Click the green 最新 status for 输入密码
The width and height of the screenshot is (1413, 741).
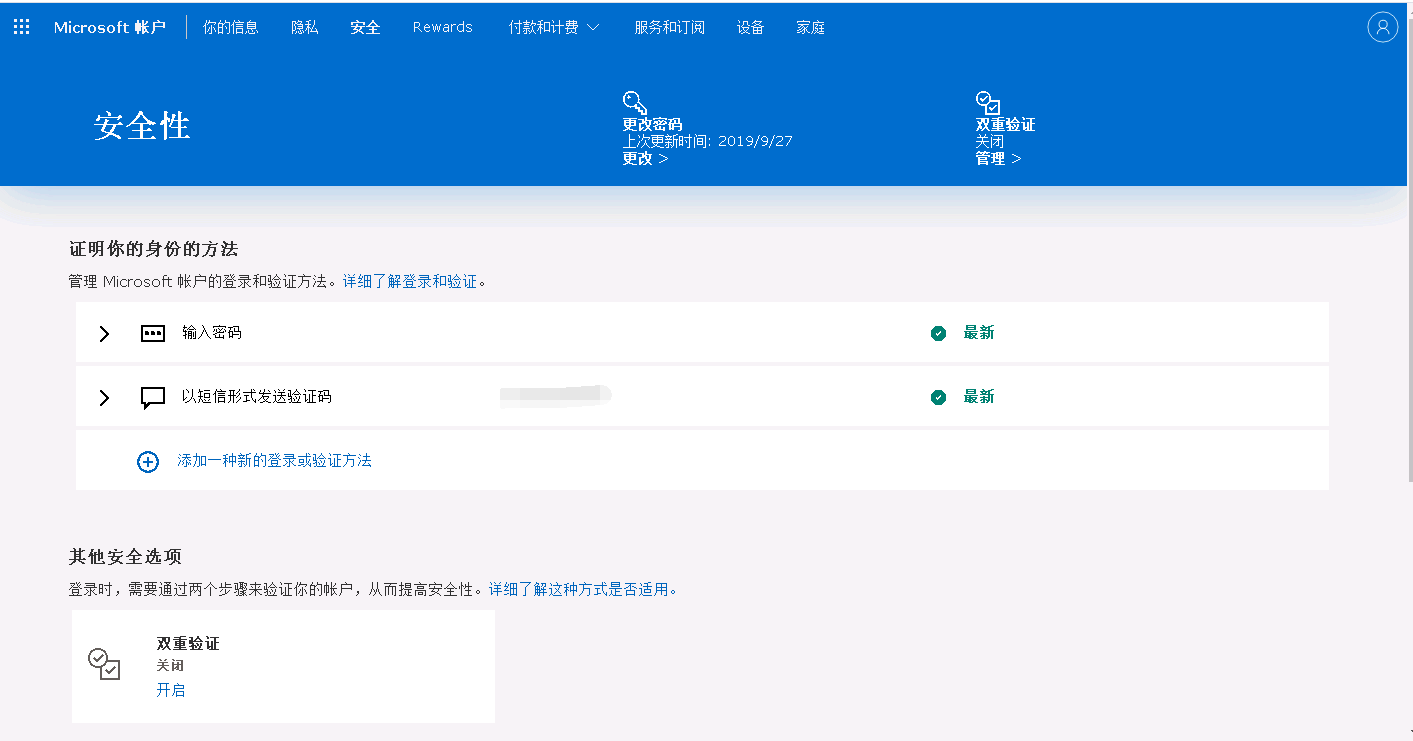(x=978, y=333)
